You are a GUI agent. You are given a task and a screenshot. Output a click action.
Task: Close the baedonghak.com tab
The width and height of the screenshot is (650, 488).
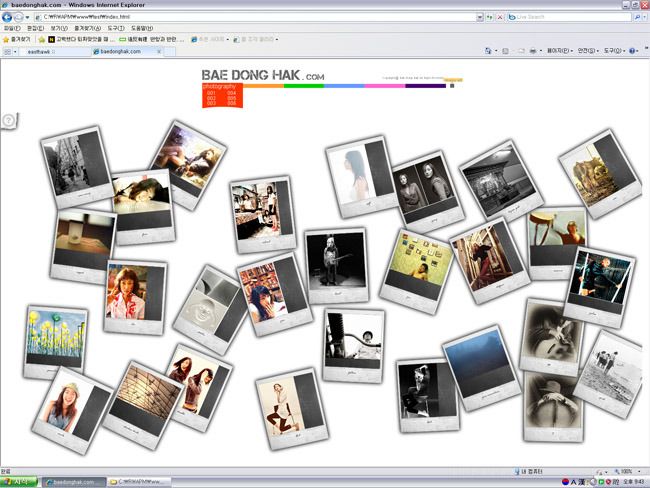(x=159, y=52)
